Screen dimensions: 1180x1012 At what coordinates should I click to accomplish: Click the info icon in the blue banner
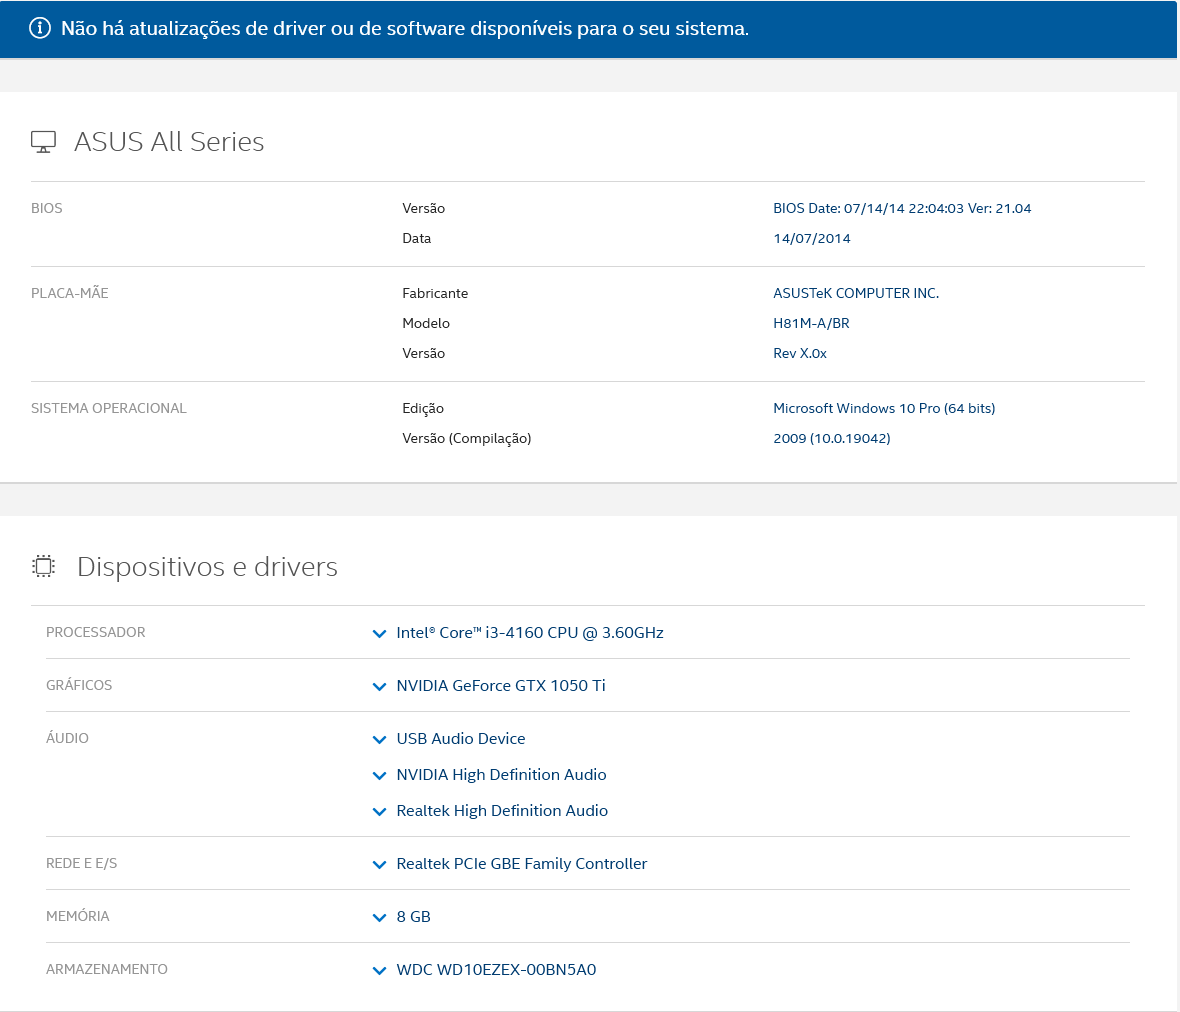pyautogui.click(x=40, y=29)
